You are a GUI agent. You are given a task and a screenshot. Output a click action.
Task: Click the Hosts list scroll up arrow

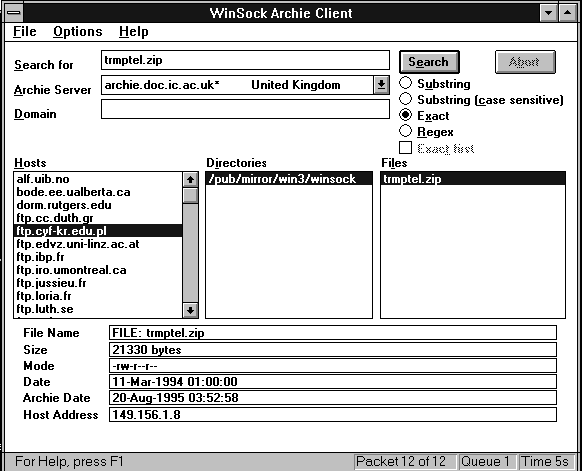click(x=190, y=180)
